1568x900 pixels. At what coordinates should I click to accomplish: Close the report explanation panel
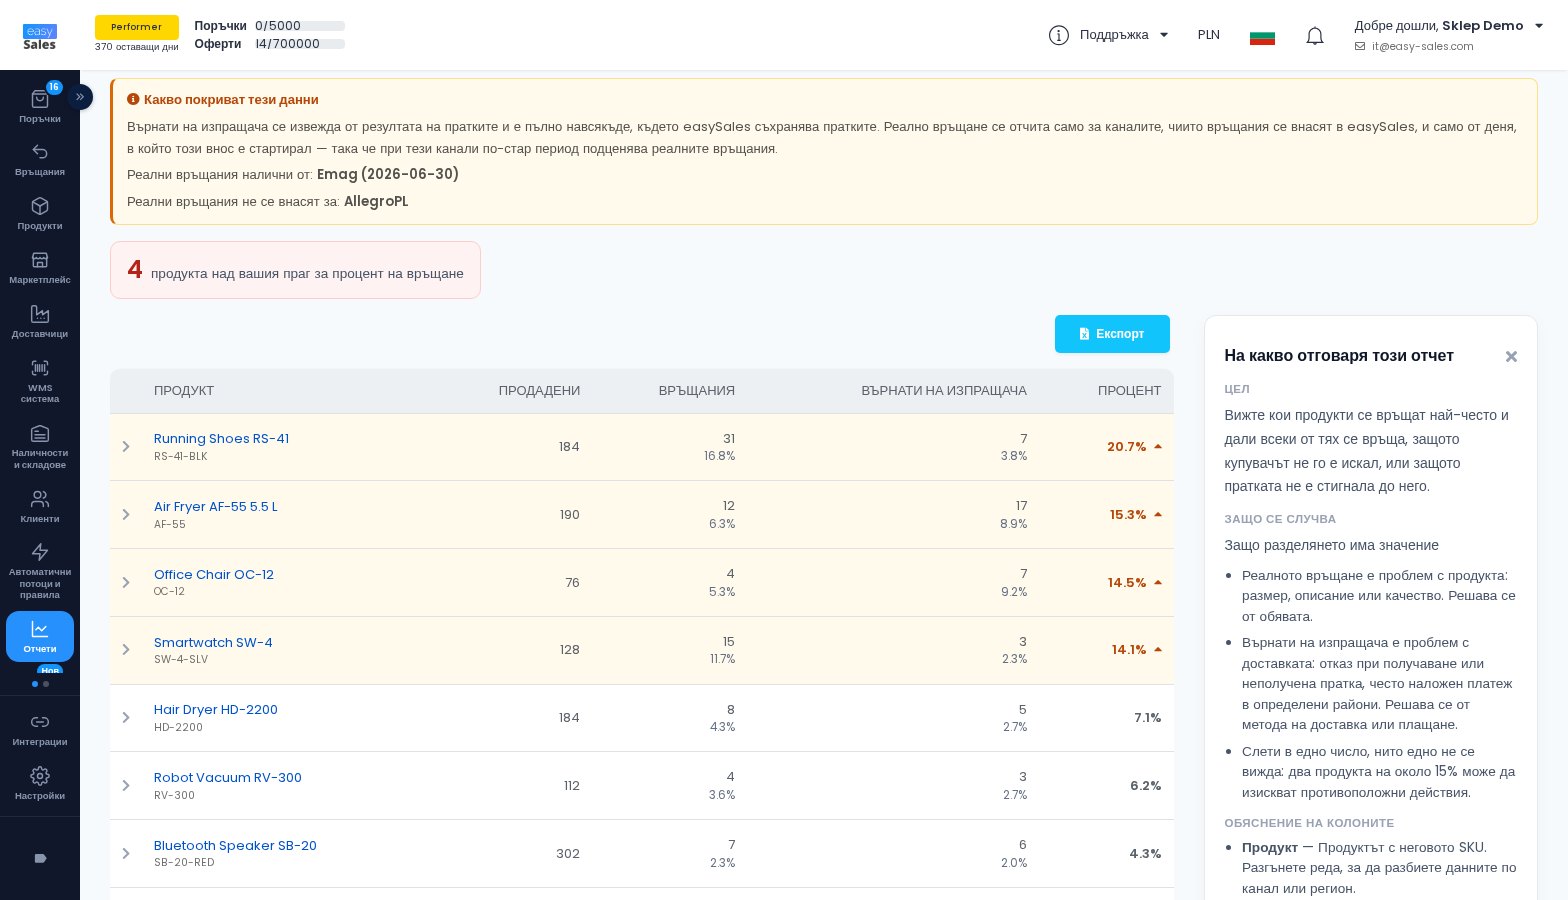[x=1511, y=357]
